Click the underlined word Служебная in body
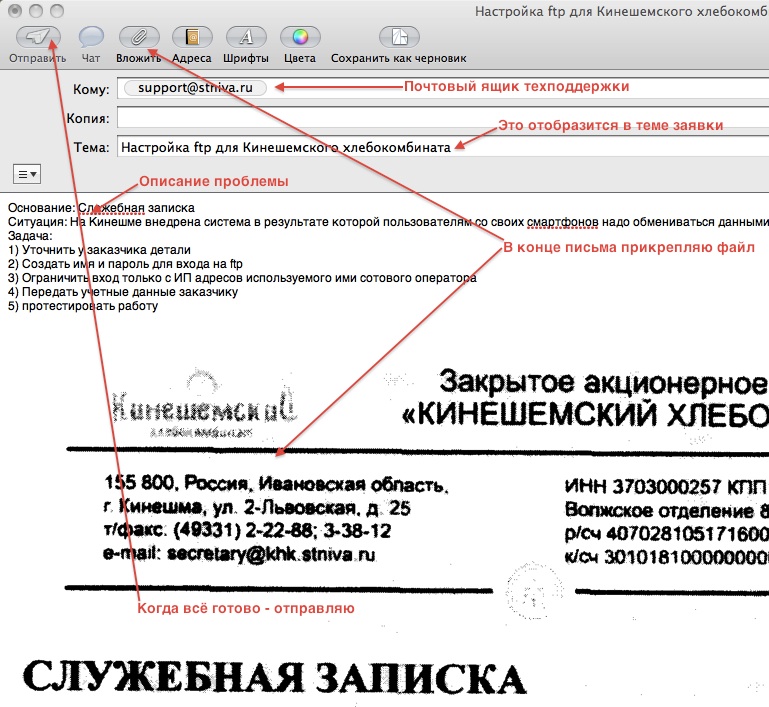This screenshot has height=707, width=769. click(112, 208)
